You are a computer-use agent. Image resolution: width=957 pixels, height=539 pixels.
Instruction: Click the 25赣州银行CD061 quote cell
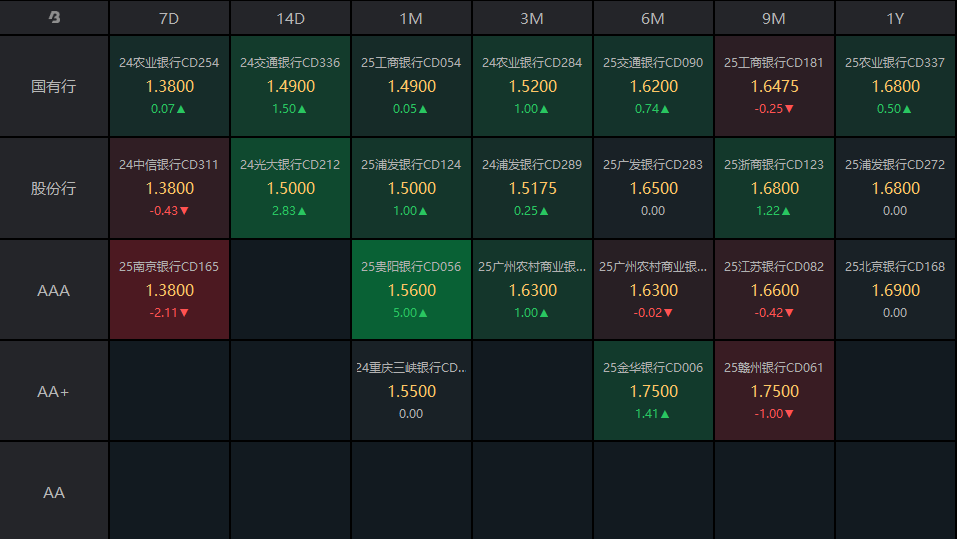[x=774, y=391]
